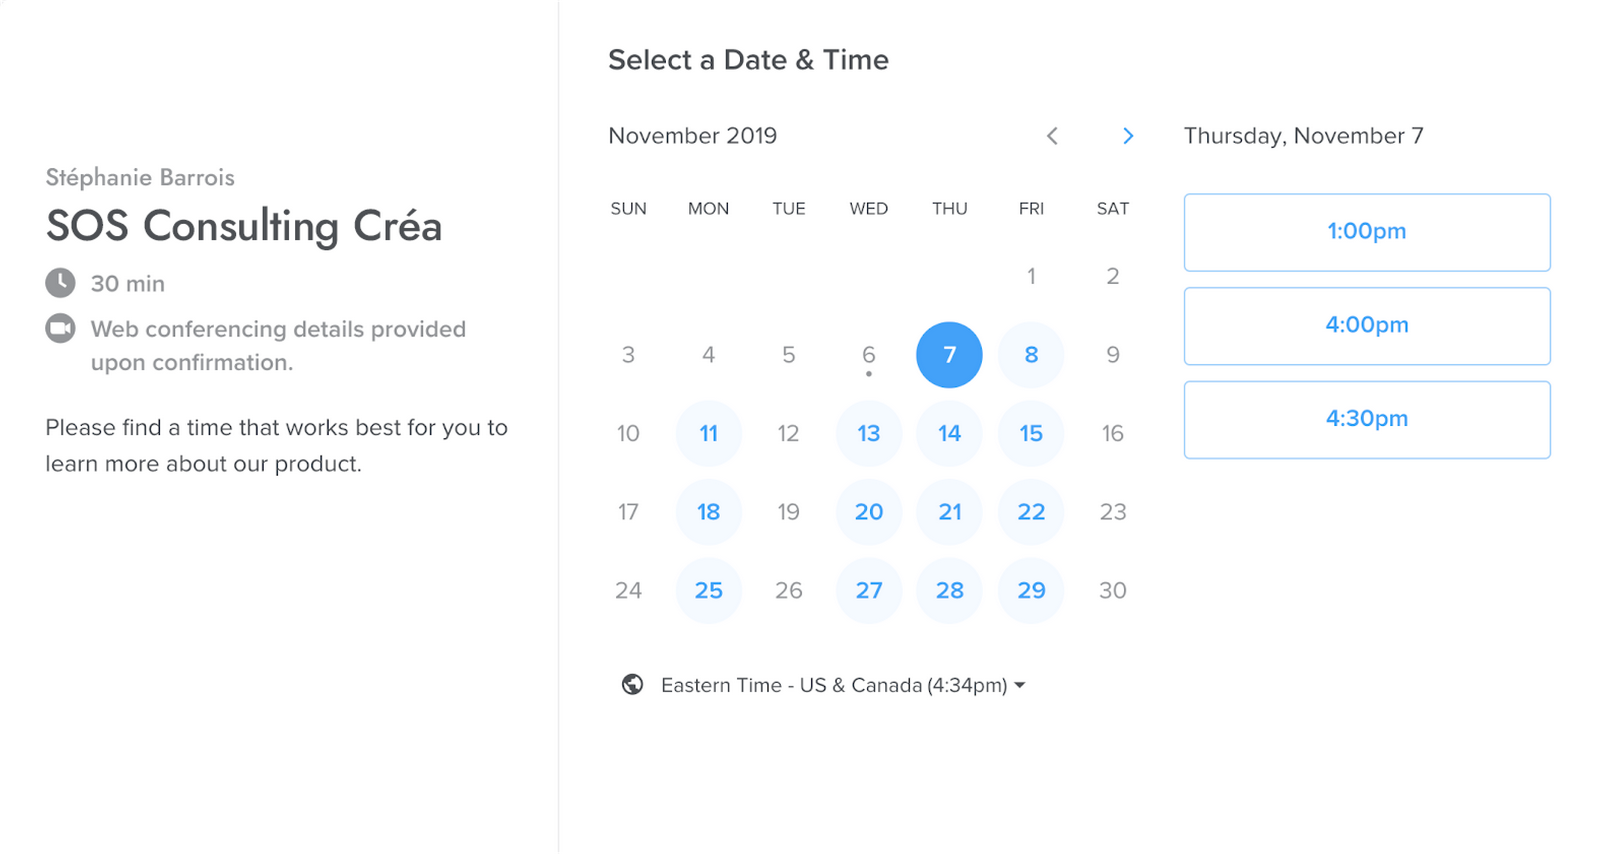Choose Monday November 11
1600x854 pixels.
(709, 433)
